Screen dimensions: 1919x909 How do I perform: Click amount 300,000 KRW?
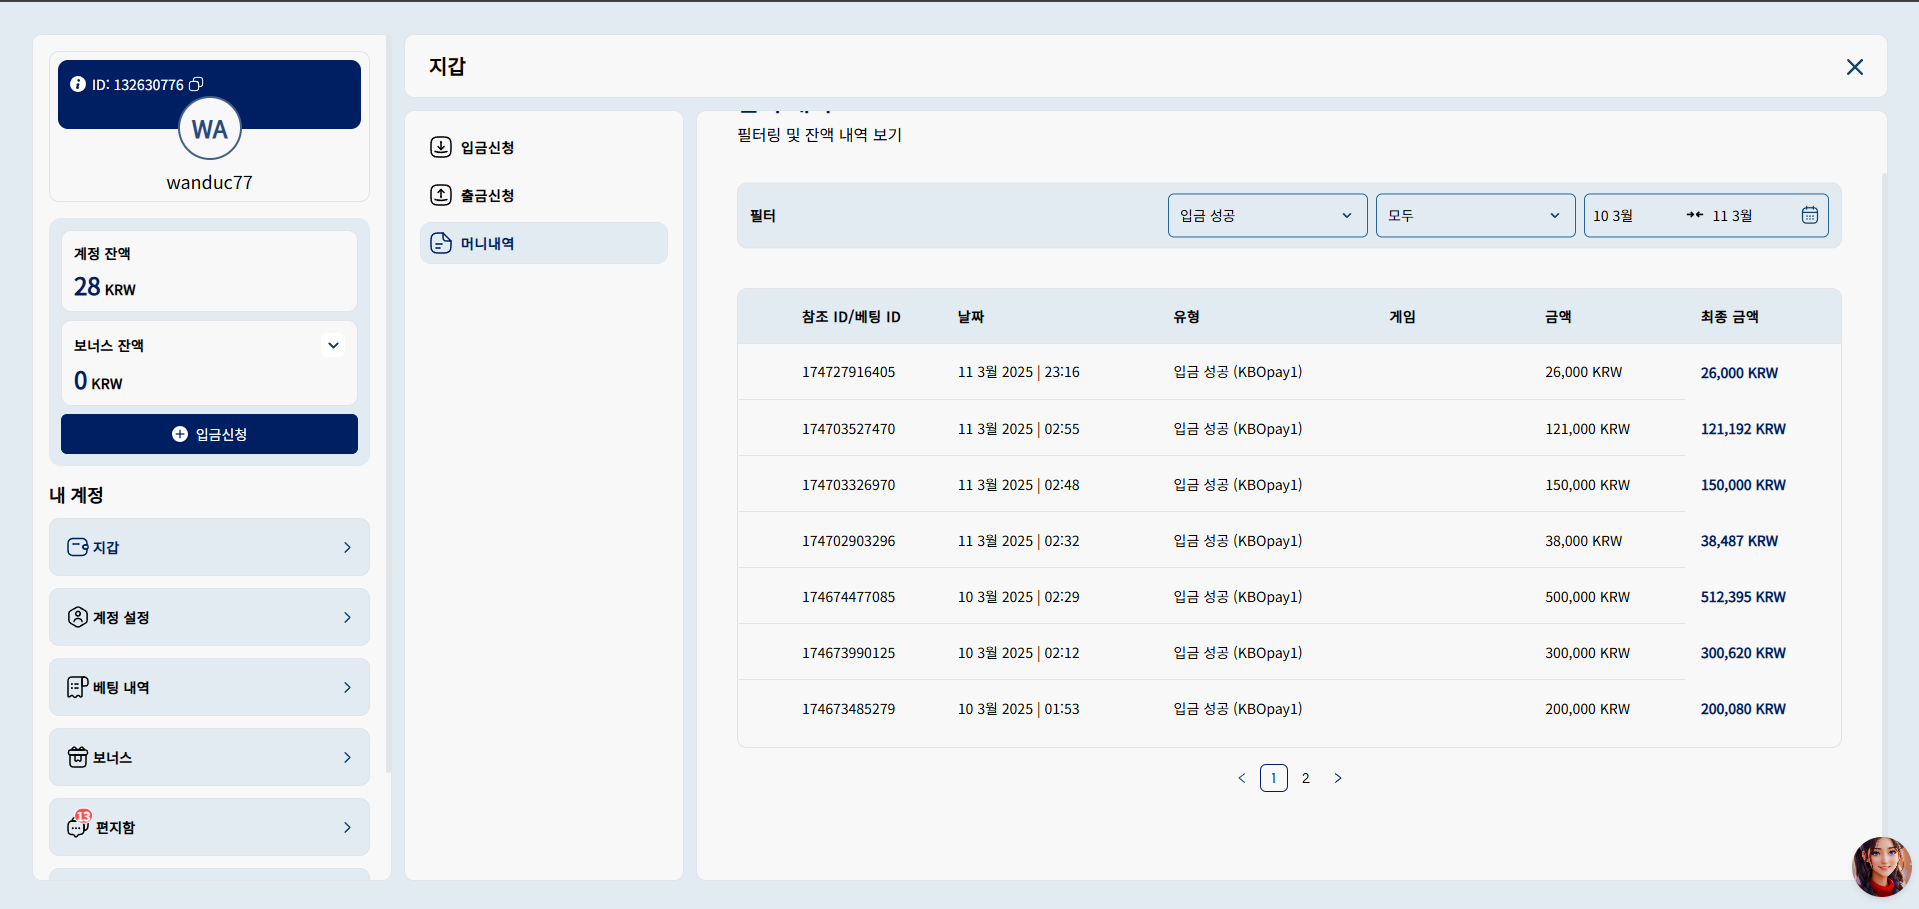point(1587,653)
